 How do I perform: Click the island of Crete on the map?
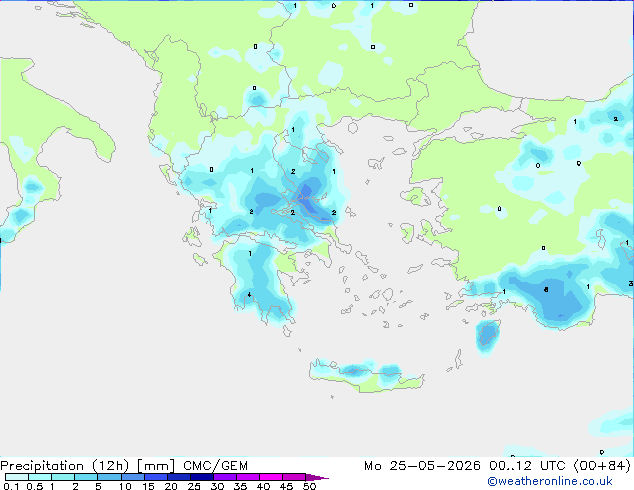click(366, 375)
